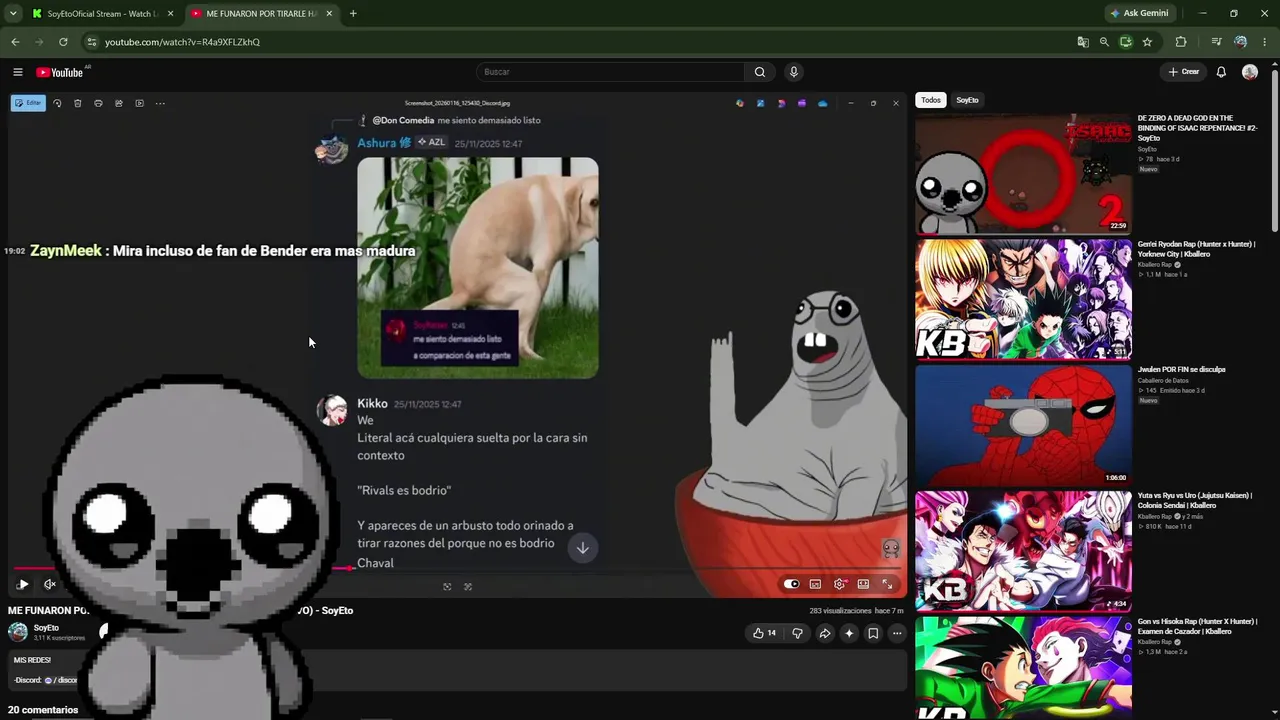The image size is (1280, 720).
Task: Go to the YouTube home logo
Action: pyautogui.click(x=60, y=72)
